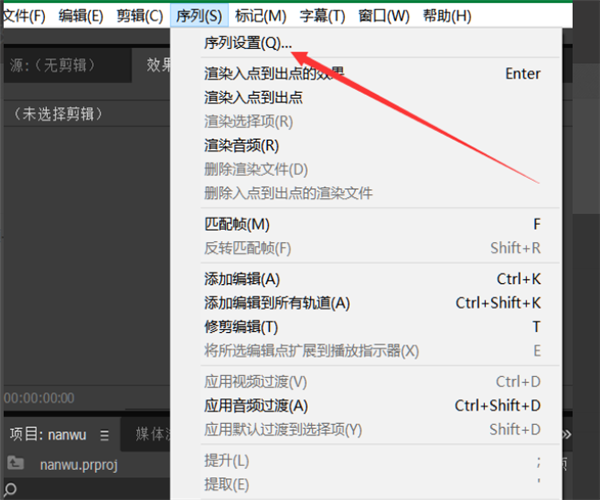Open the 标记(M) menu
Viewport: 600px width, 500px height.
(x=261, y=16)
